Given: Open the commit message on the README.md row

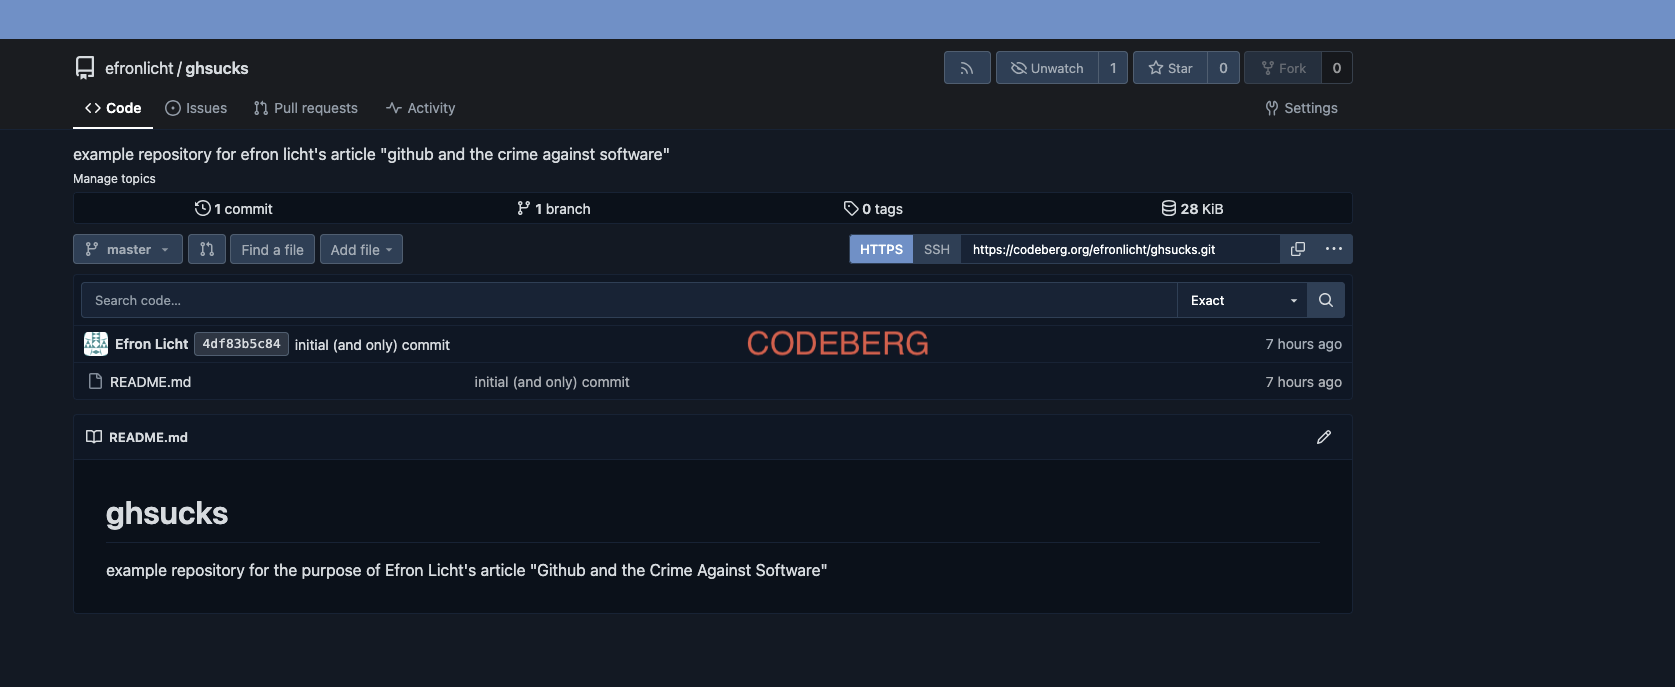Looking at the screenshot, I should point(552,382).
